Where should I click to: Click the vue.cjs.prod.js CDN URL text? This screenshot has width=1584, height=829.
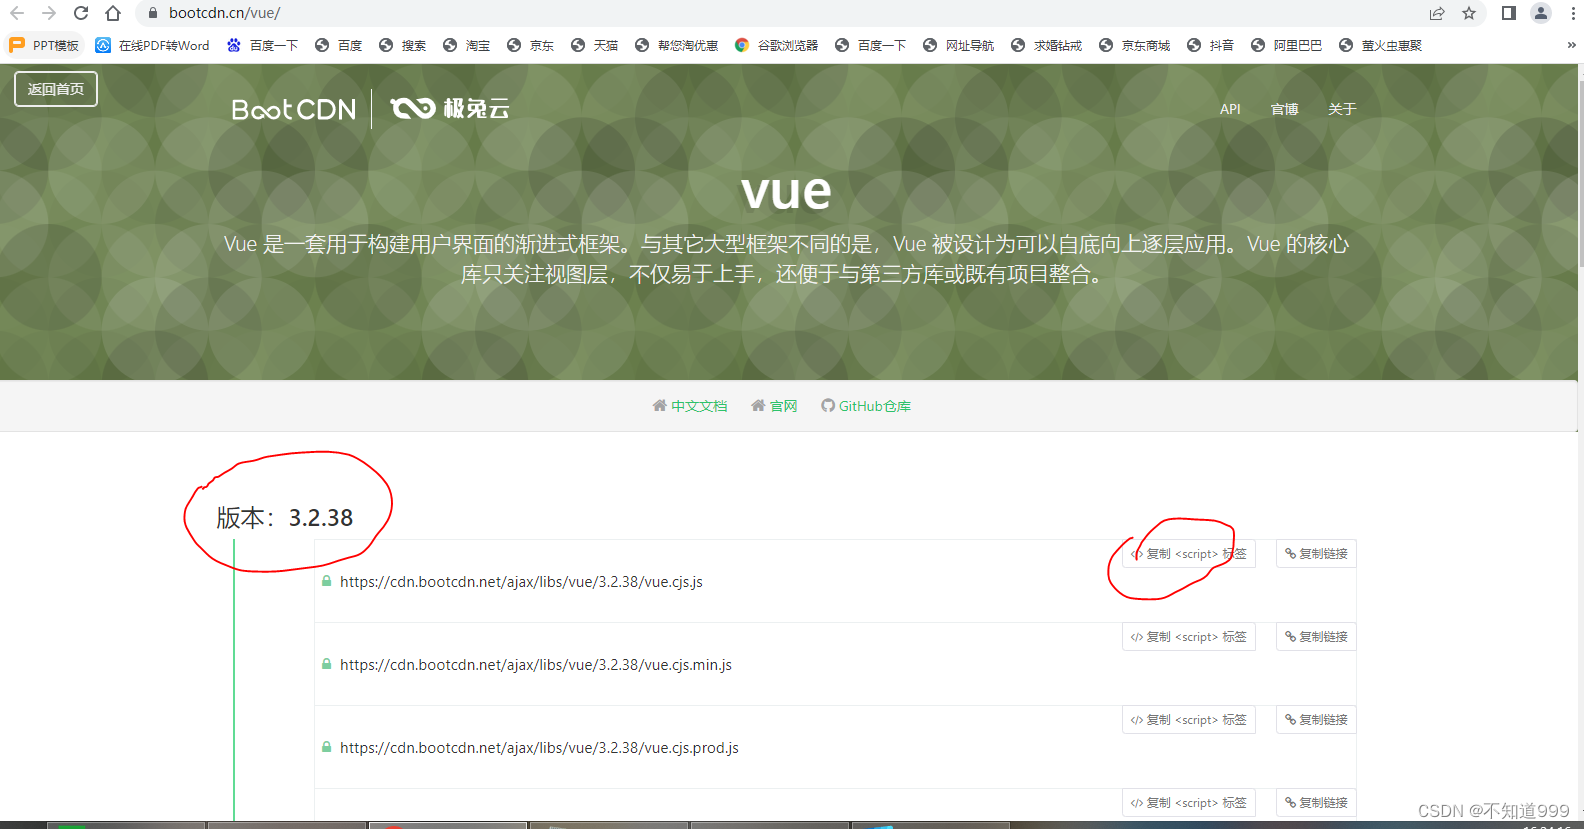tap(539, 748)
